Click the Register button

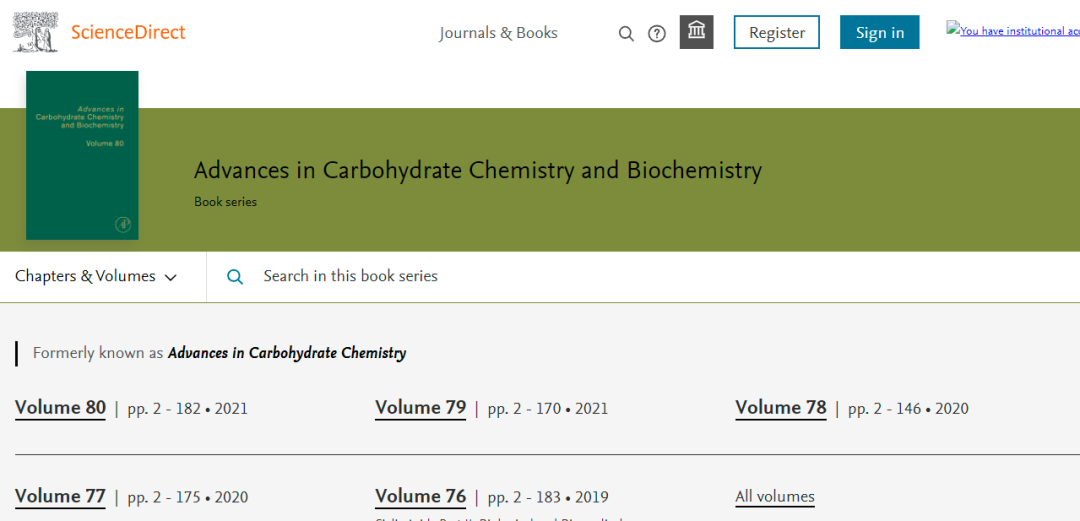click(776, 32)
